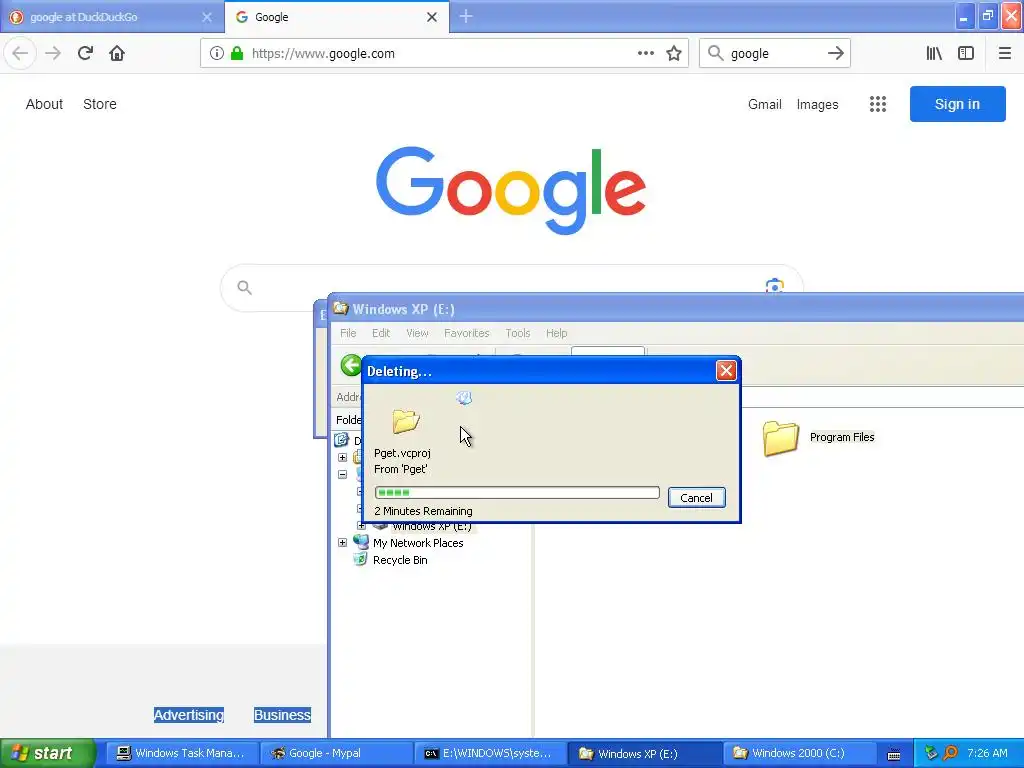
Task: Reload the Google page
Action: (85, 53)
